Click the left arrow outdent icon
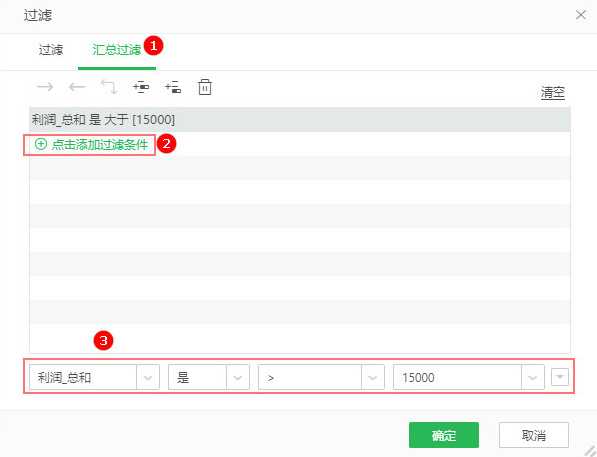Screen dimensions: 597x457 click(77, 87)
